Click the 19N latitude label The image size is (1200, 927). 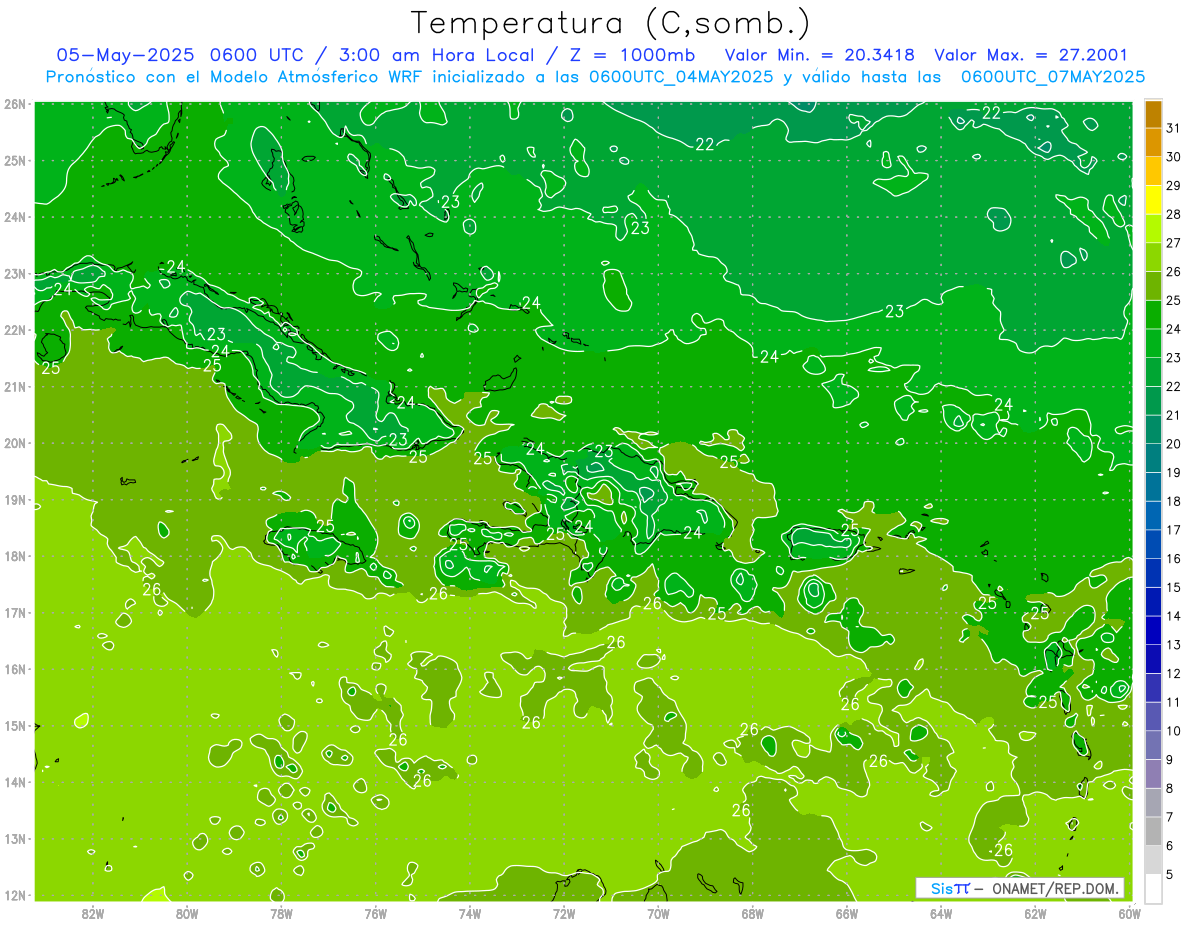(x=14, y=499)
